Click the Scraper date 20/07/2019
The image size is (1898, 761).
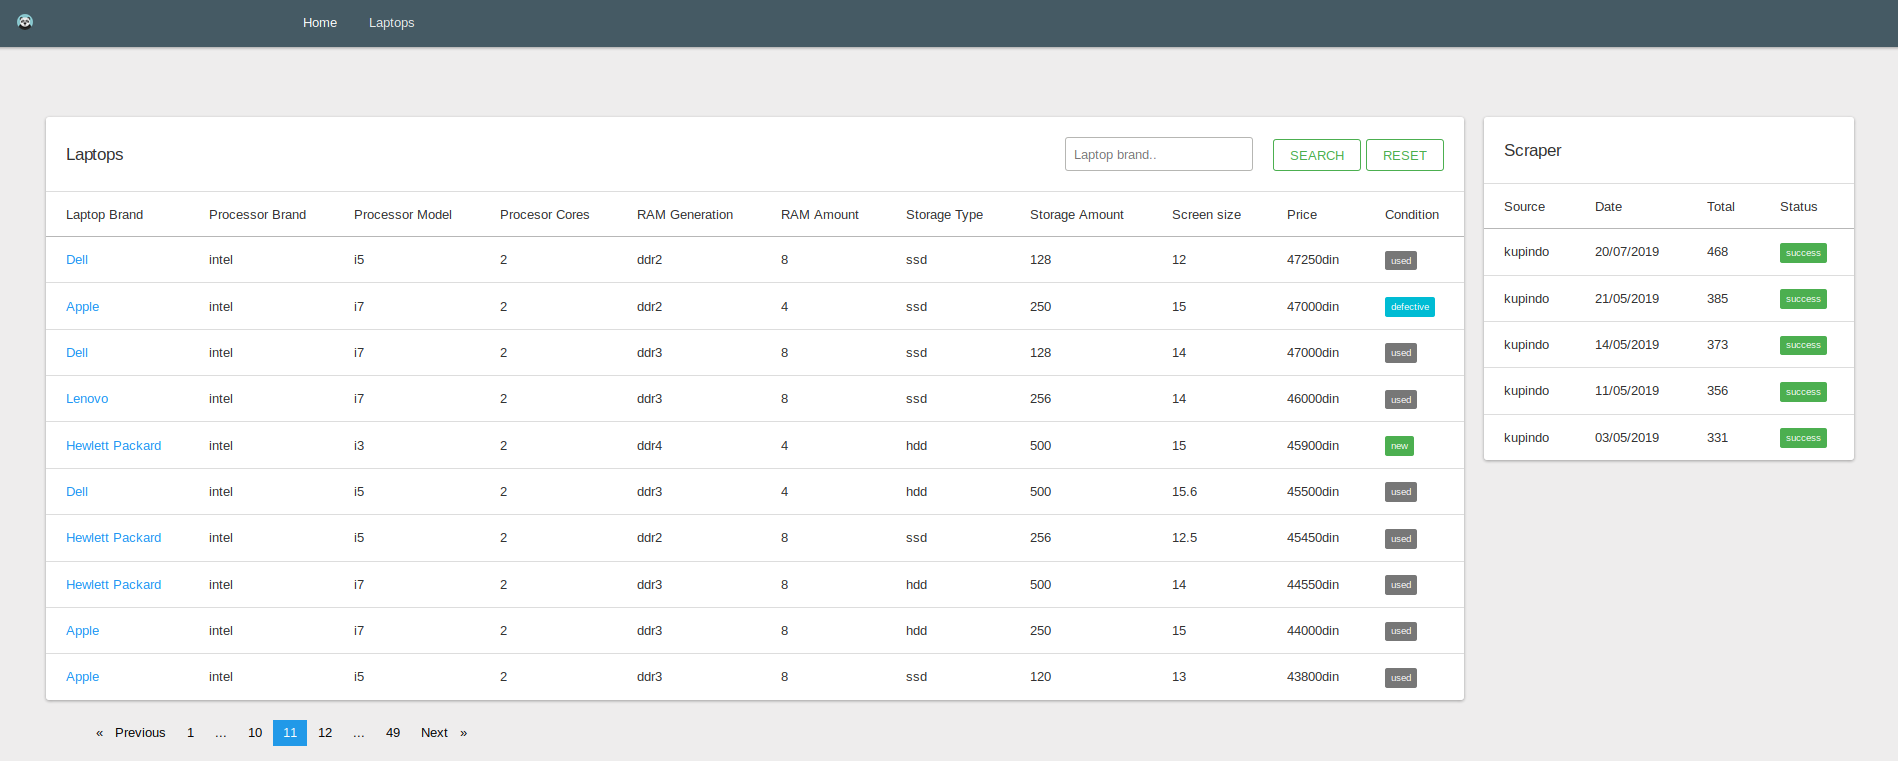(1627, 252)
